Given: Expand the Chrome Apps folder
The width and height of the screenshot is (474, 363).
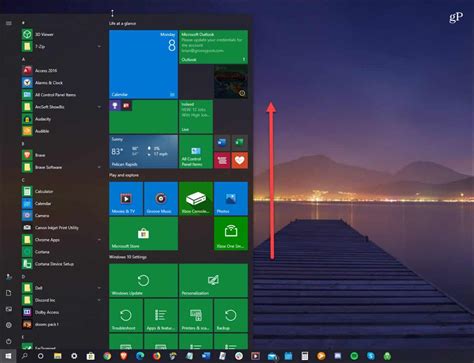Looking at the screenshot, I should tap(99, 240).
